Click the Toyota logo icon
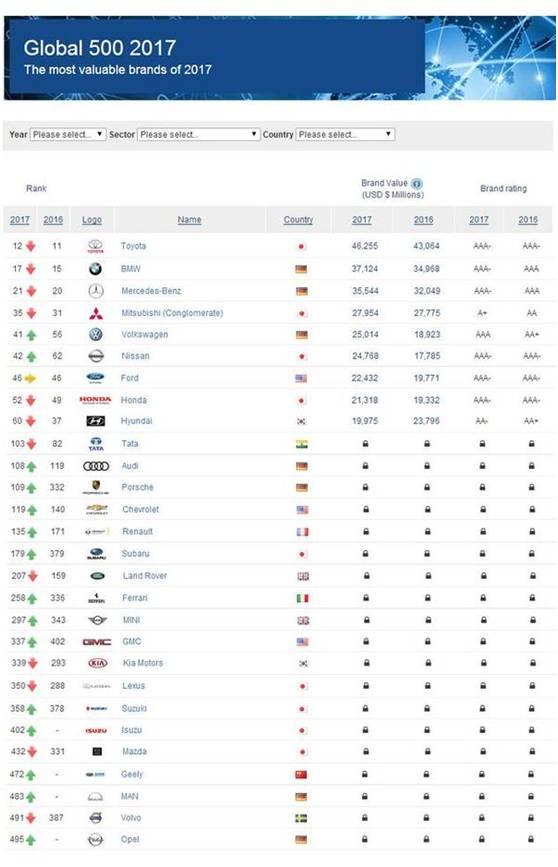The image size is (558, 867). click(x=96, y=246)
